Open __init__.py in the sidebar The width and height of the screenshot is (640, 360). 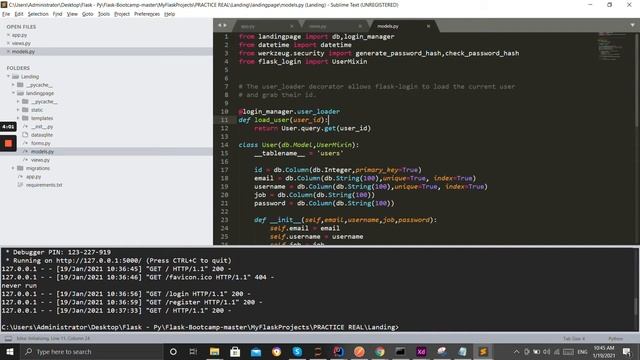(42, 127)
